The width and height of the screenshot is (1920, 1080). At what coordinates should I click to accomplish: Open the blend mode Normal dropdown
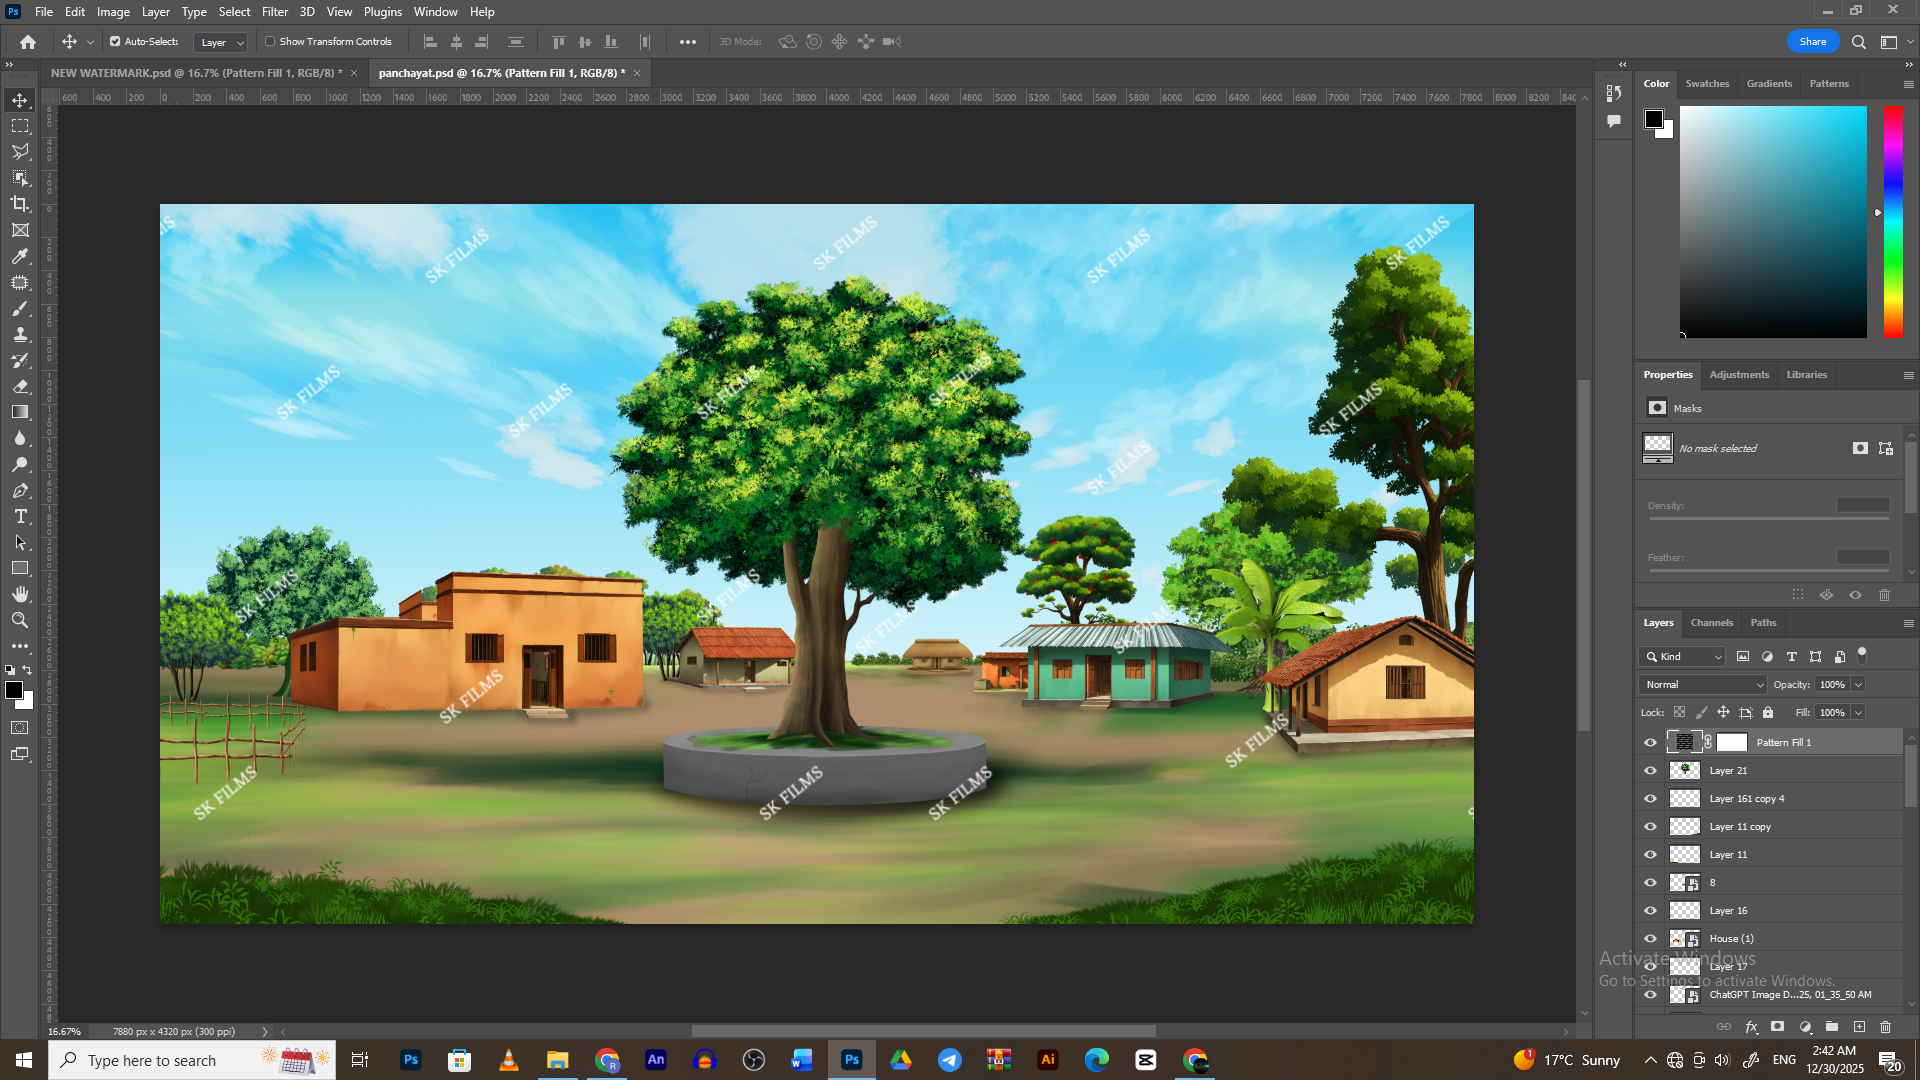pyautogui.click(x=1703, y=685)
